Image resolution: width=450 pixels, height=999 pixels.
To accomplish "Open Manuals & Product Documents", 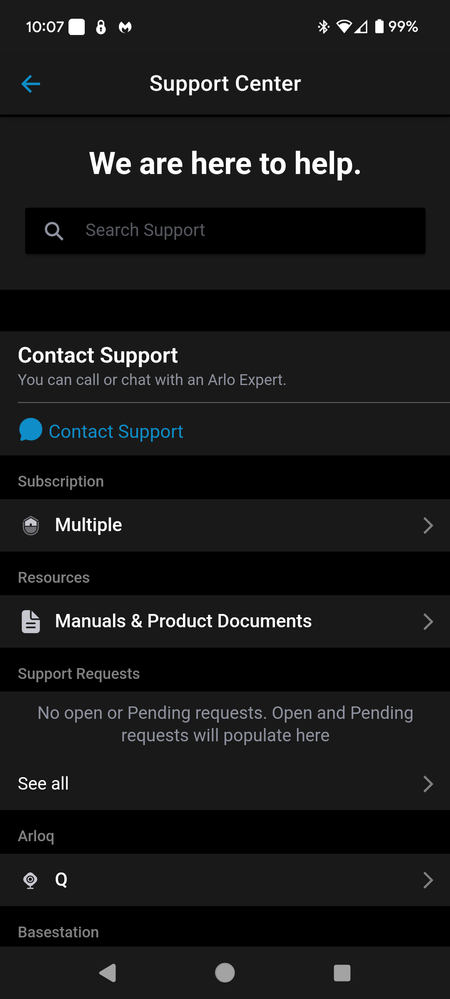I will coord(225,622).
